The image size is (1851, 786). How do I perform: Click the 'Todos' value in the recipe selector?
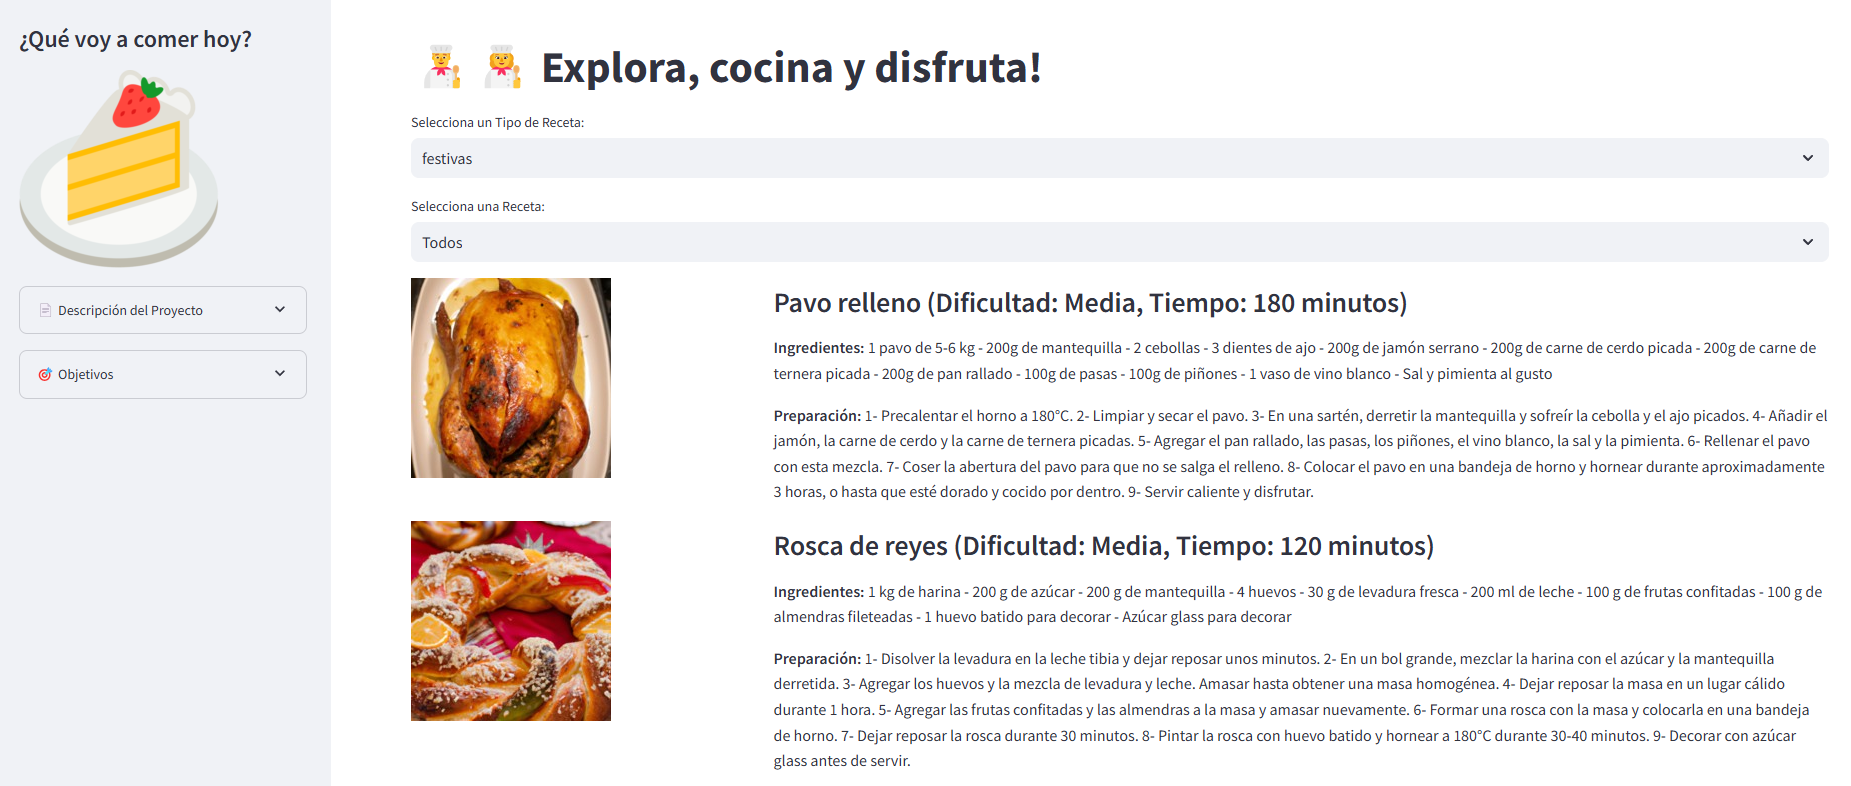442,243
